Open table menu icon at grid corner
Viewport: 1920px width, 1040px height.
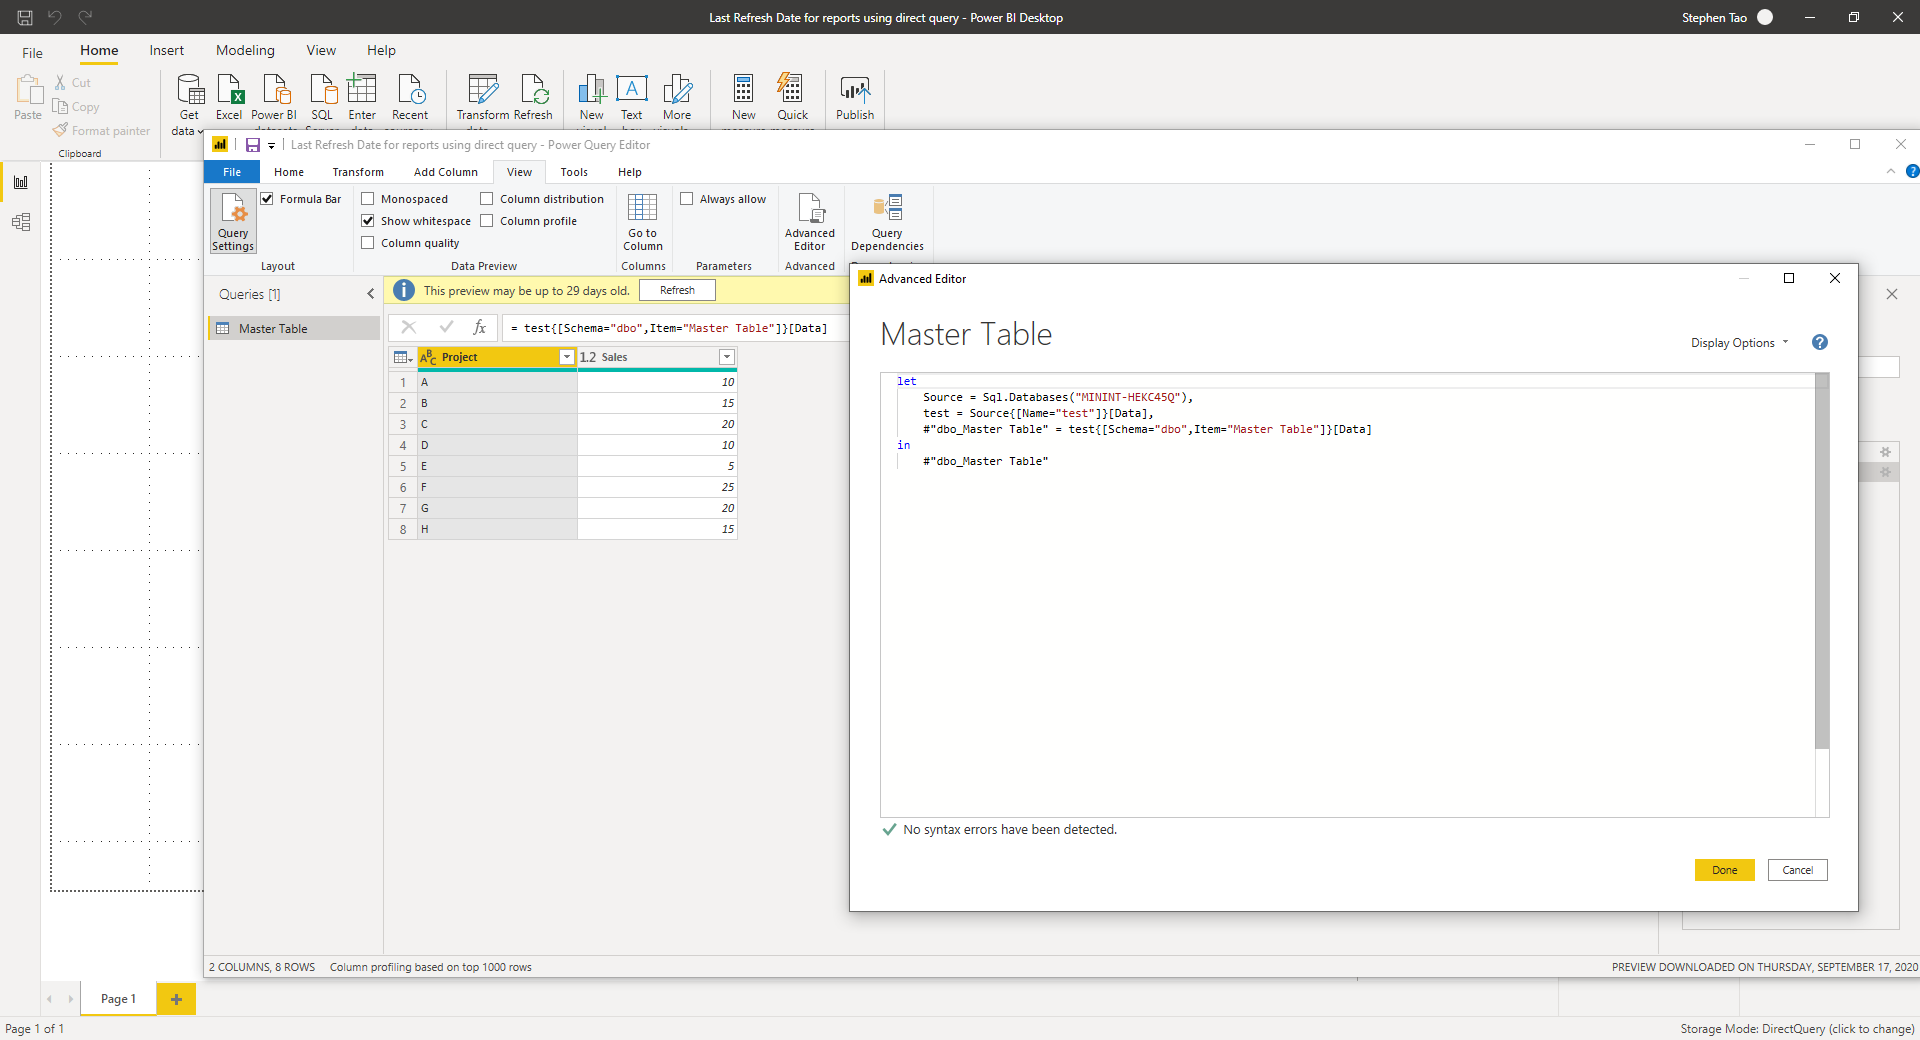403,357
